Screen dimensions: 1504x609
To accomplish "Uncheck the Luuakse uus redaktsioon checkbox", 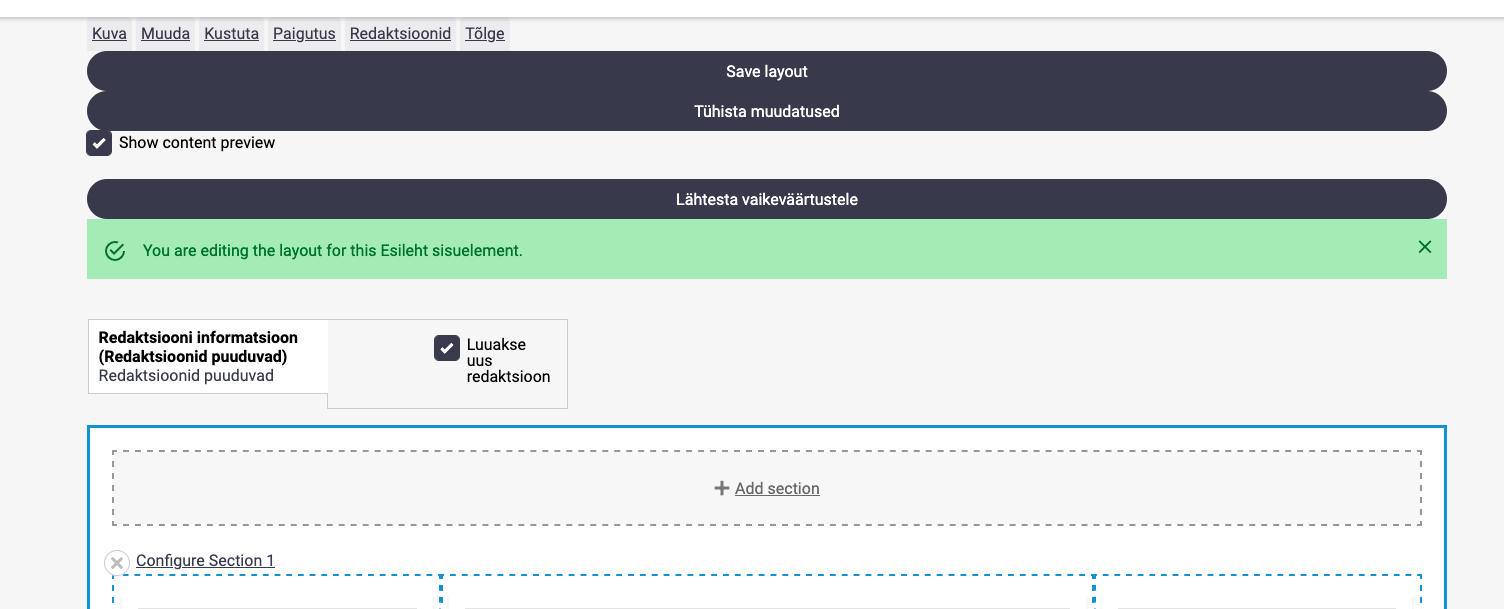I will (x=447, y=348).
